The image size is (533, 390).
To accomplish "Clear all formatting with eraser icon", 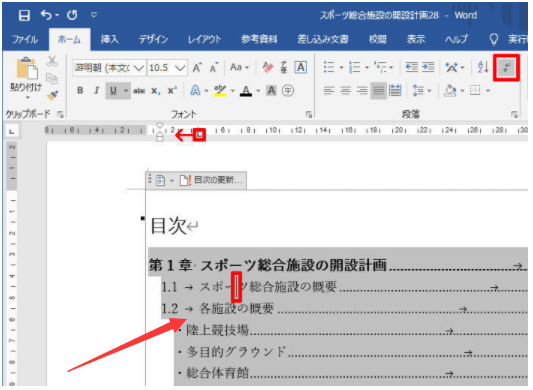I will point(268,67).
